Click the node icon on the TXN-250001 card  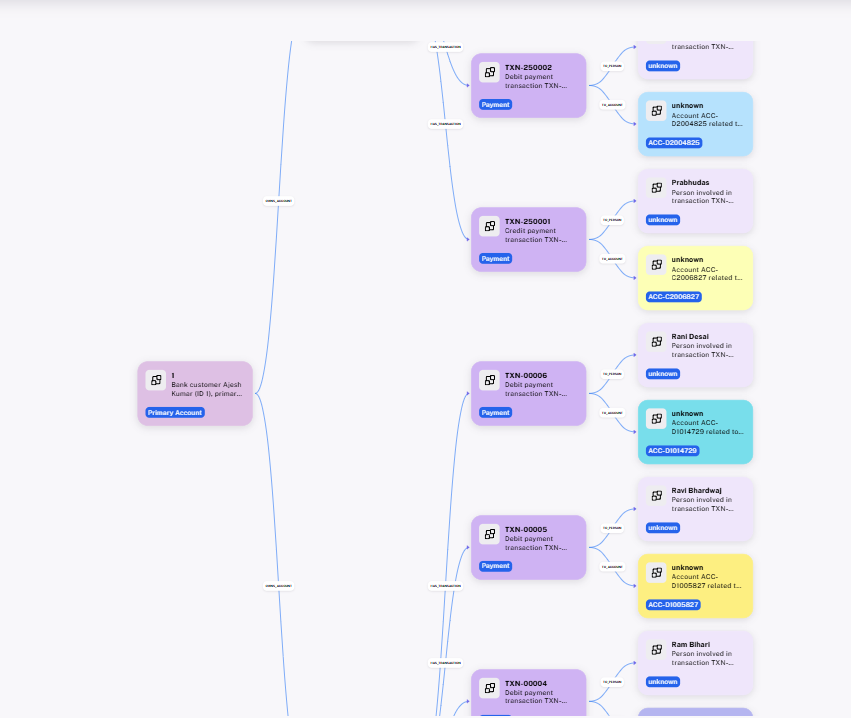coord(490,225)
